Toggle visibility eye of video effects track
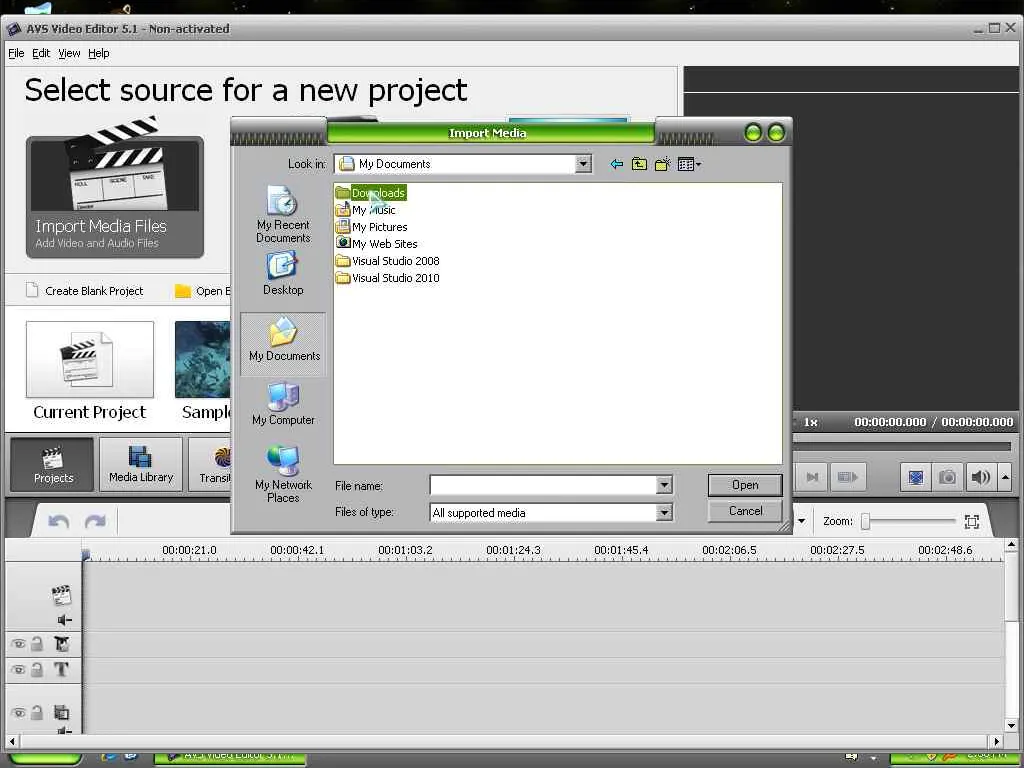The width and height of the screenshot is (1024, 768). point(18,644)
